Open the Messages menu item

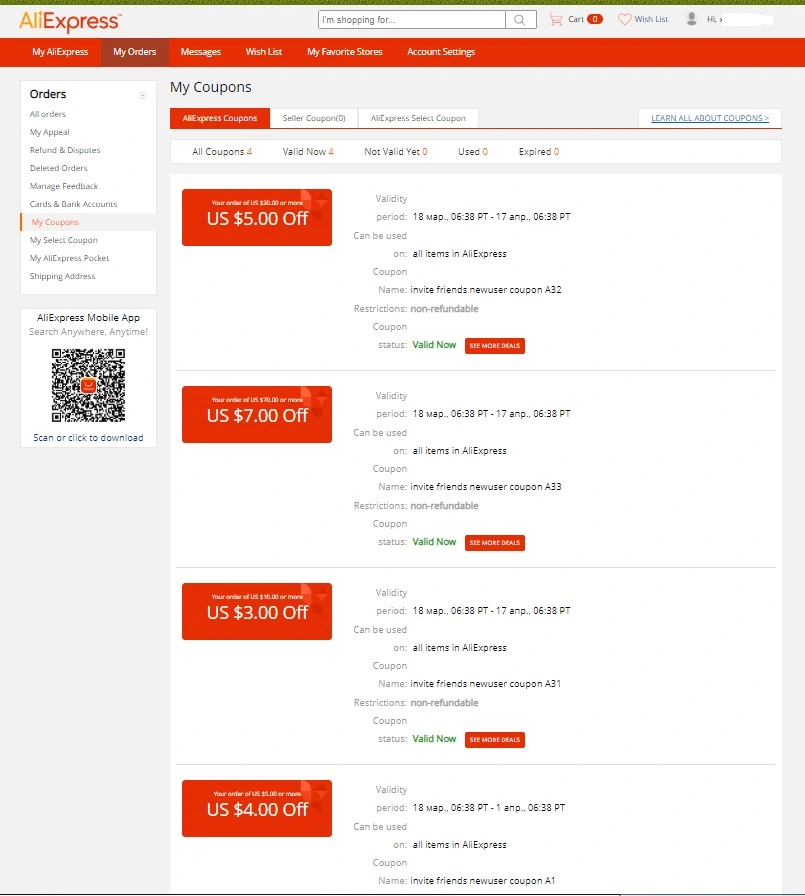click(x=201, y=52)
